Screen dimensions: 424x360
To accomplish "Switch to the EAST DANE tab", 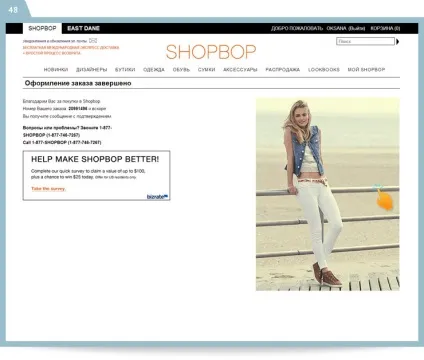I will click(x=83, y=28).
